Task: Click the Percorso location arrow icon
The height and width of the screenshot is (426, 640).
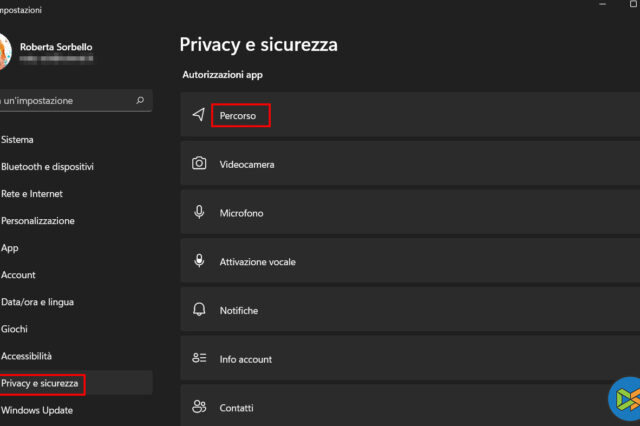Action: point(199,115)
